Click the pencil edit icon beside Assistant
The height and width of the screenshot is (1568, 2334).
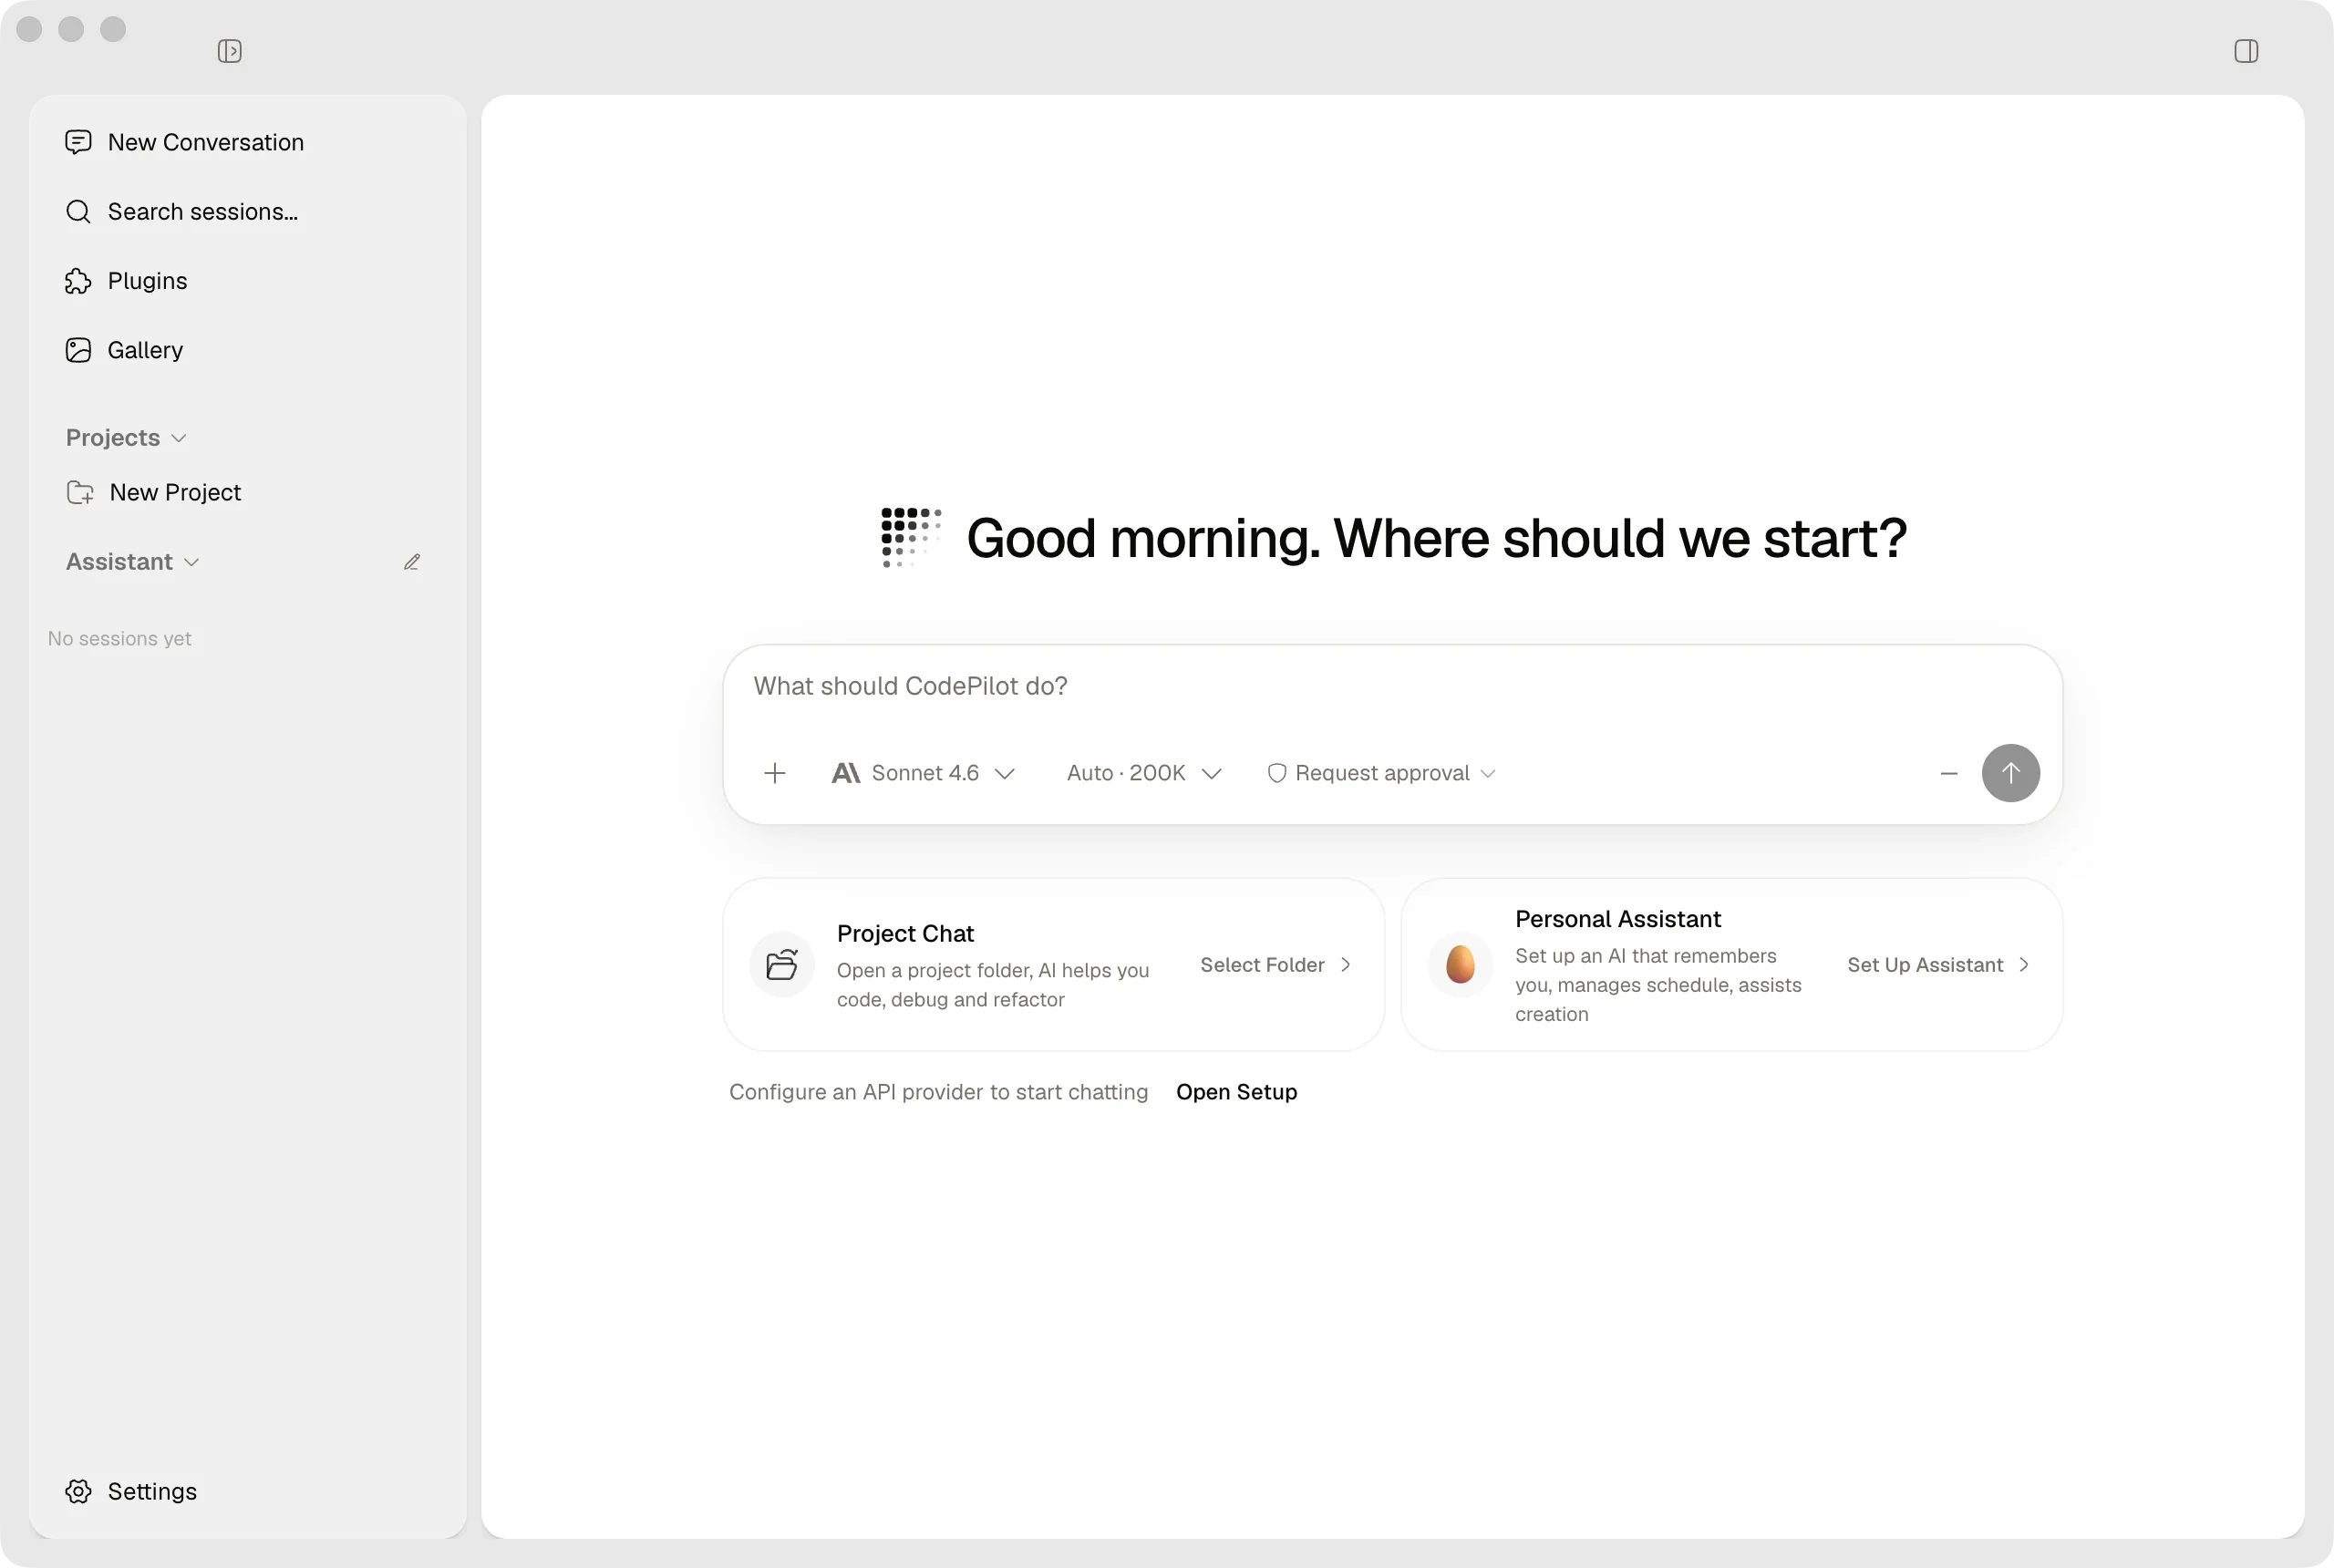pyautogui.click(x=412, y=562)
